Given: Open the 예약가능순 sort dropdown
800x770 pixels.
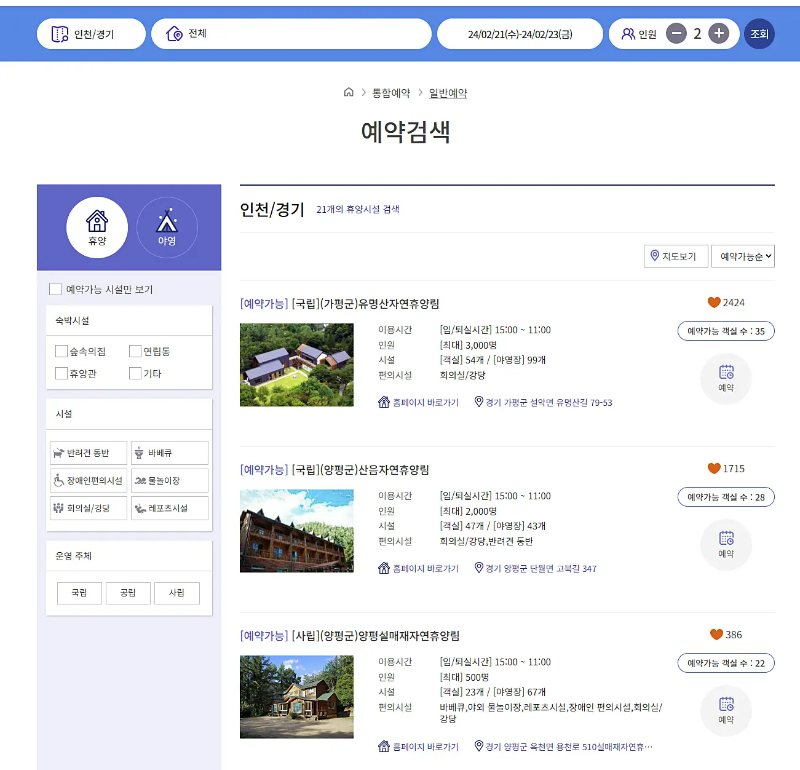Looking at the screenshot, I should tap(744, 256).
